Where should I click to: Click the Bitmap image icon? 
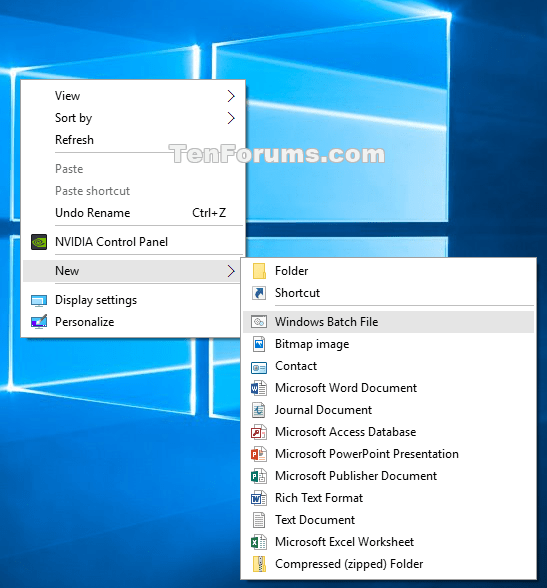tap(259, 344)
